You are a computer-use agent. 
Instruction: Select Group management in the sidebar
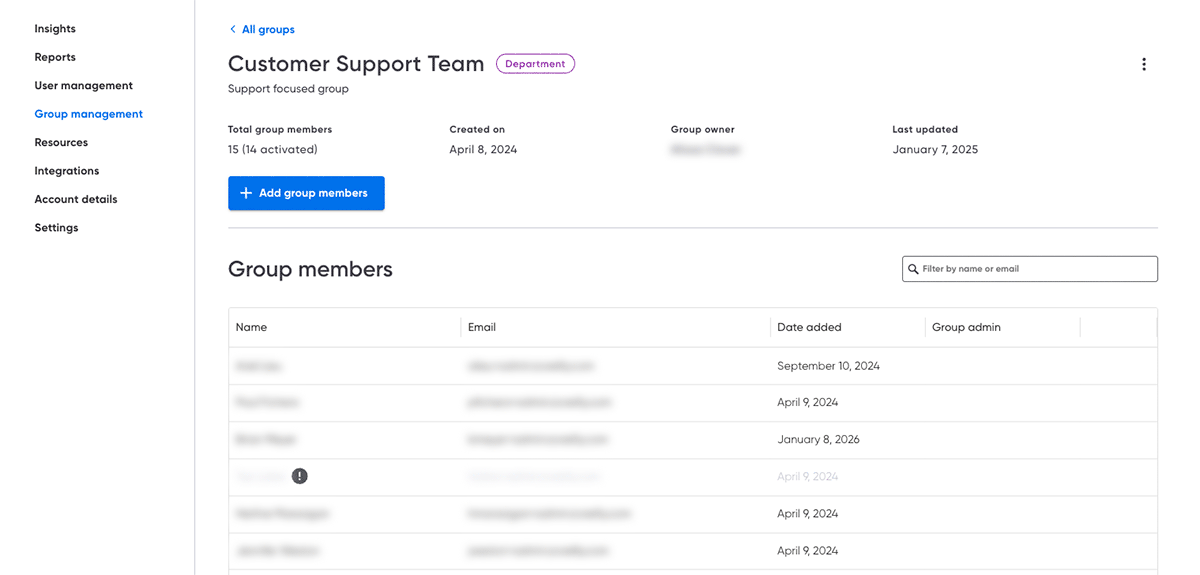pyautogui.click(x=88, y=114)
